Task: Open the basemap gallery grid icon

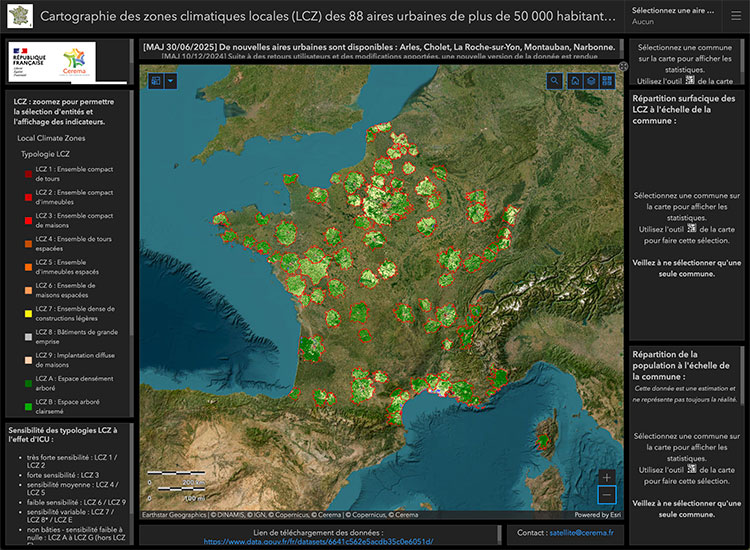Action: click(607, 81)
